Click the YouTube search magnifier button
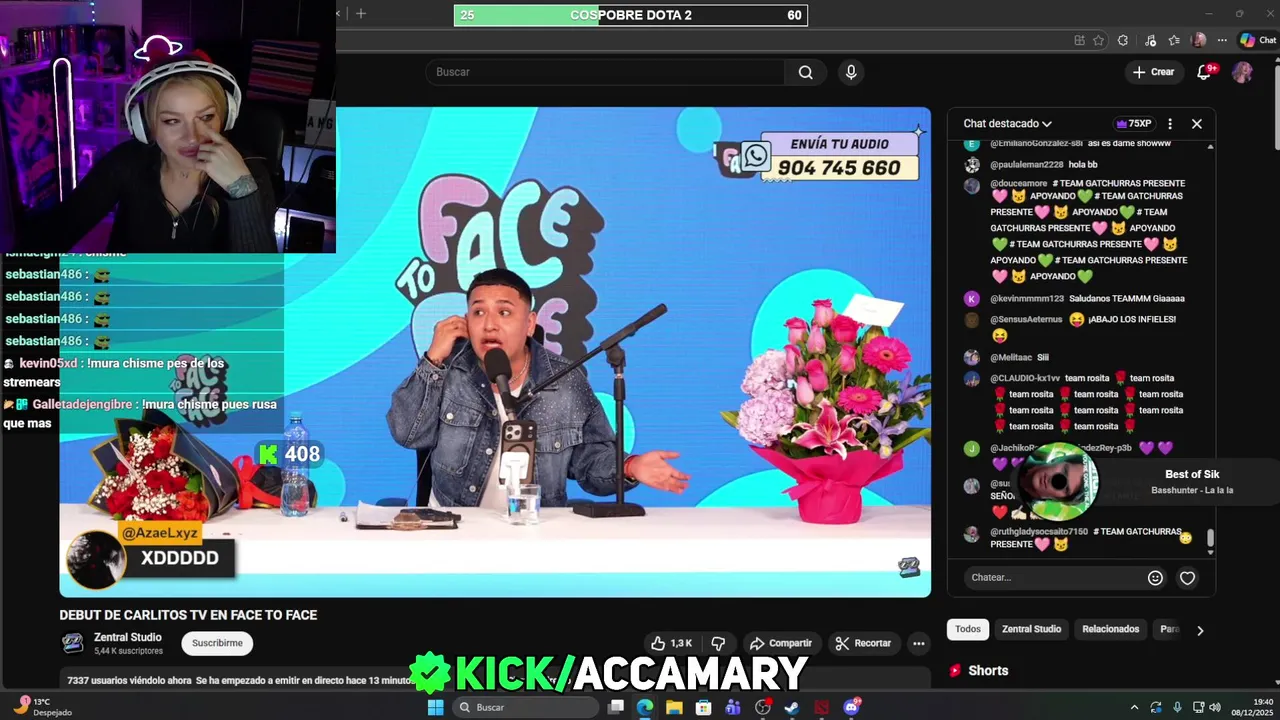1280x720 pixels. [x=805, y=72]
